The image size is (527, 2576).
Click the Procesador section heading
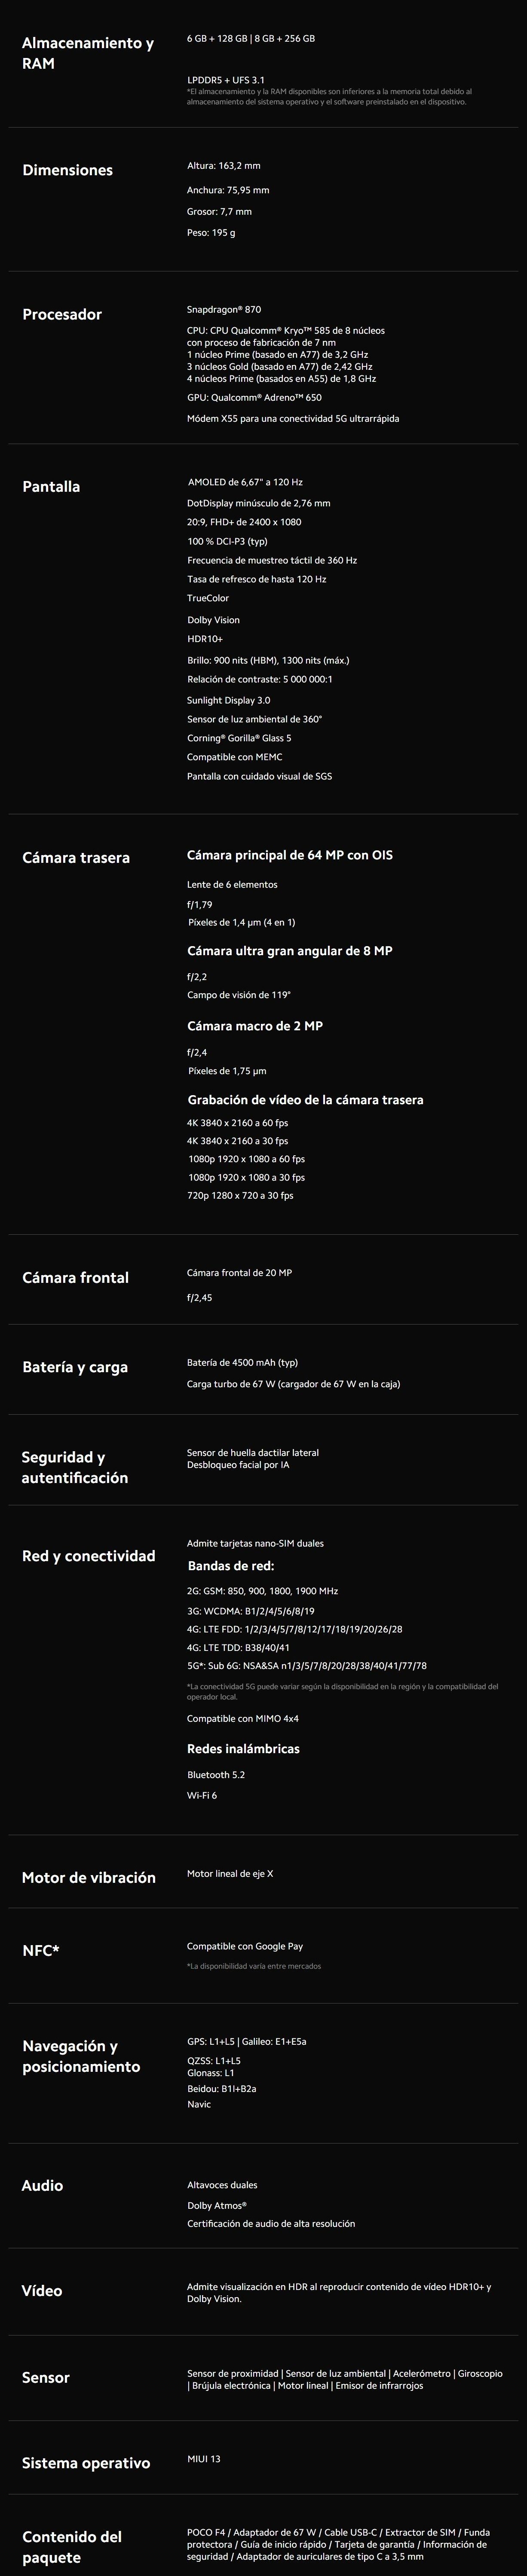point(62,314)
